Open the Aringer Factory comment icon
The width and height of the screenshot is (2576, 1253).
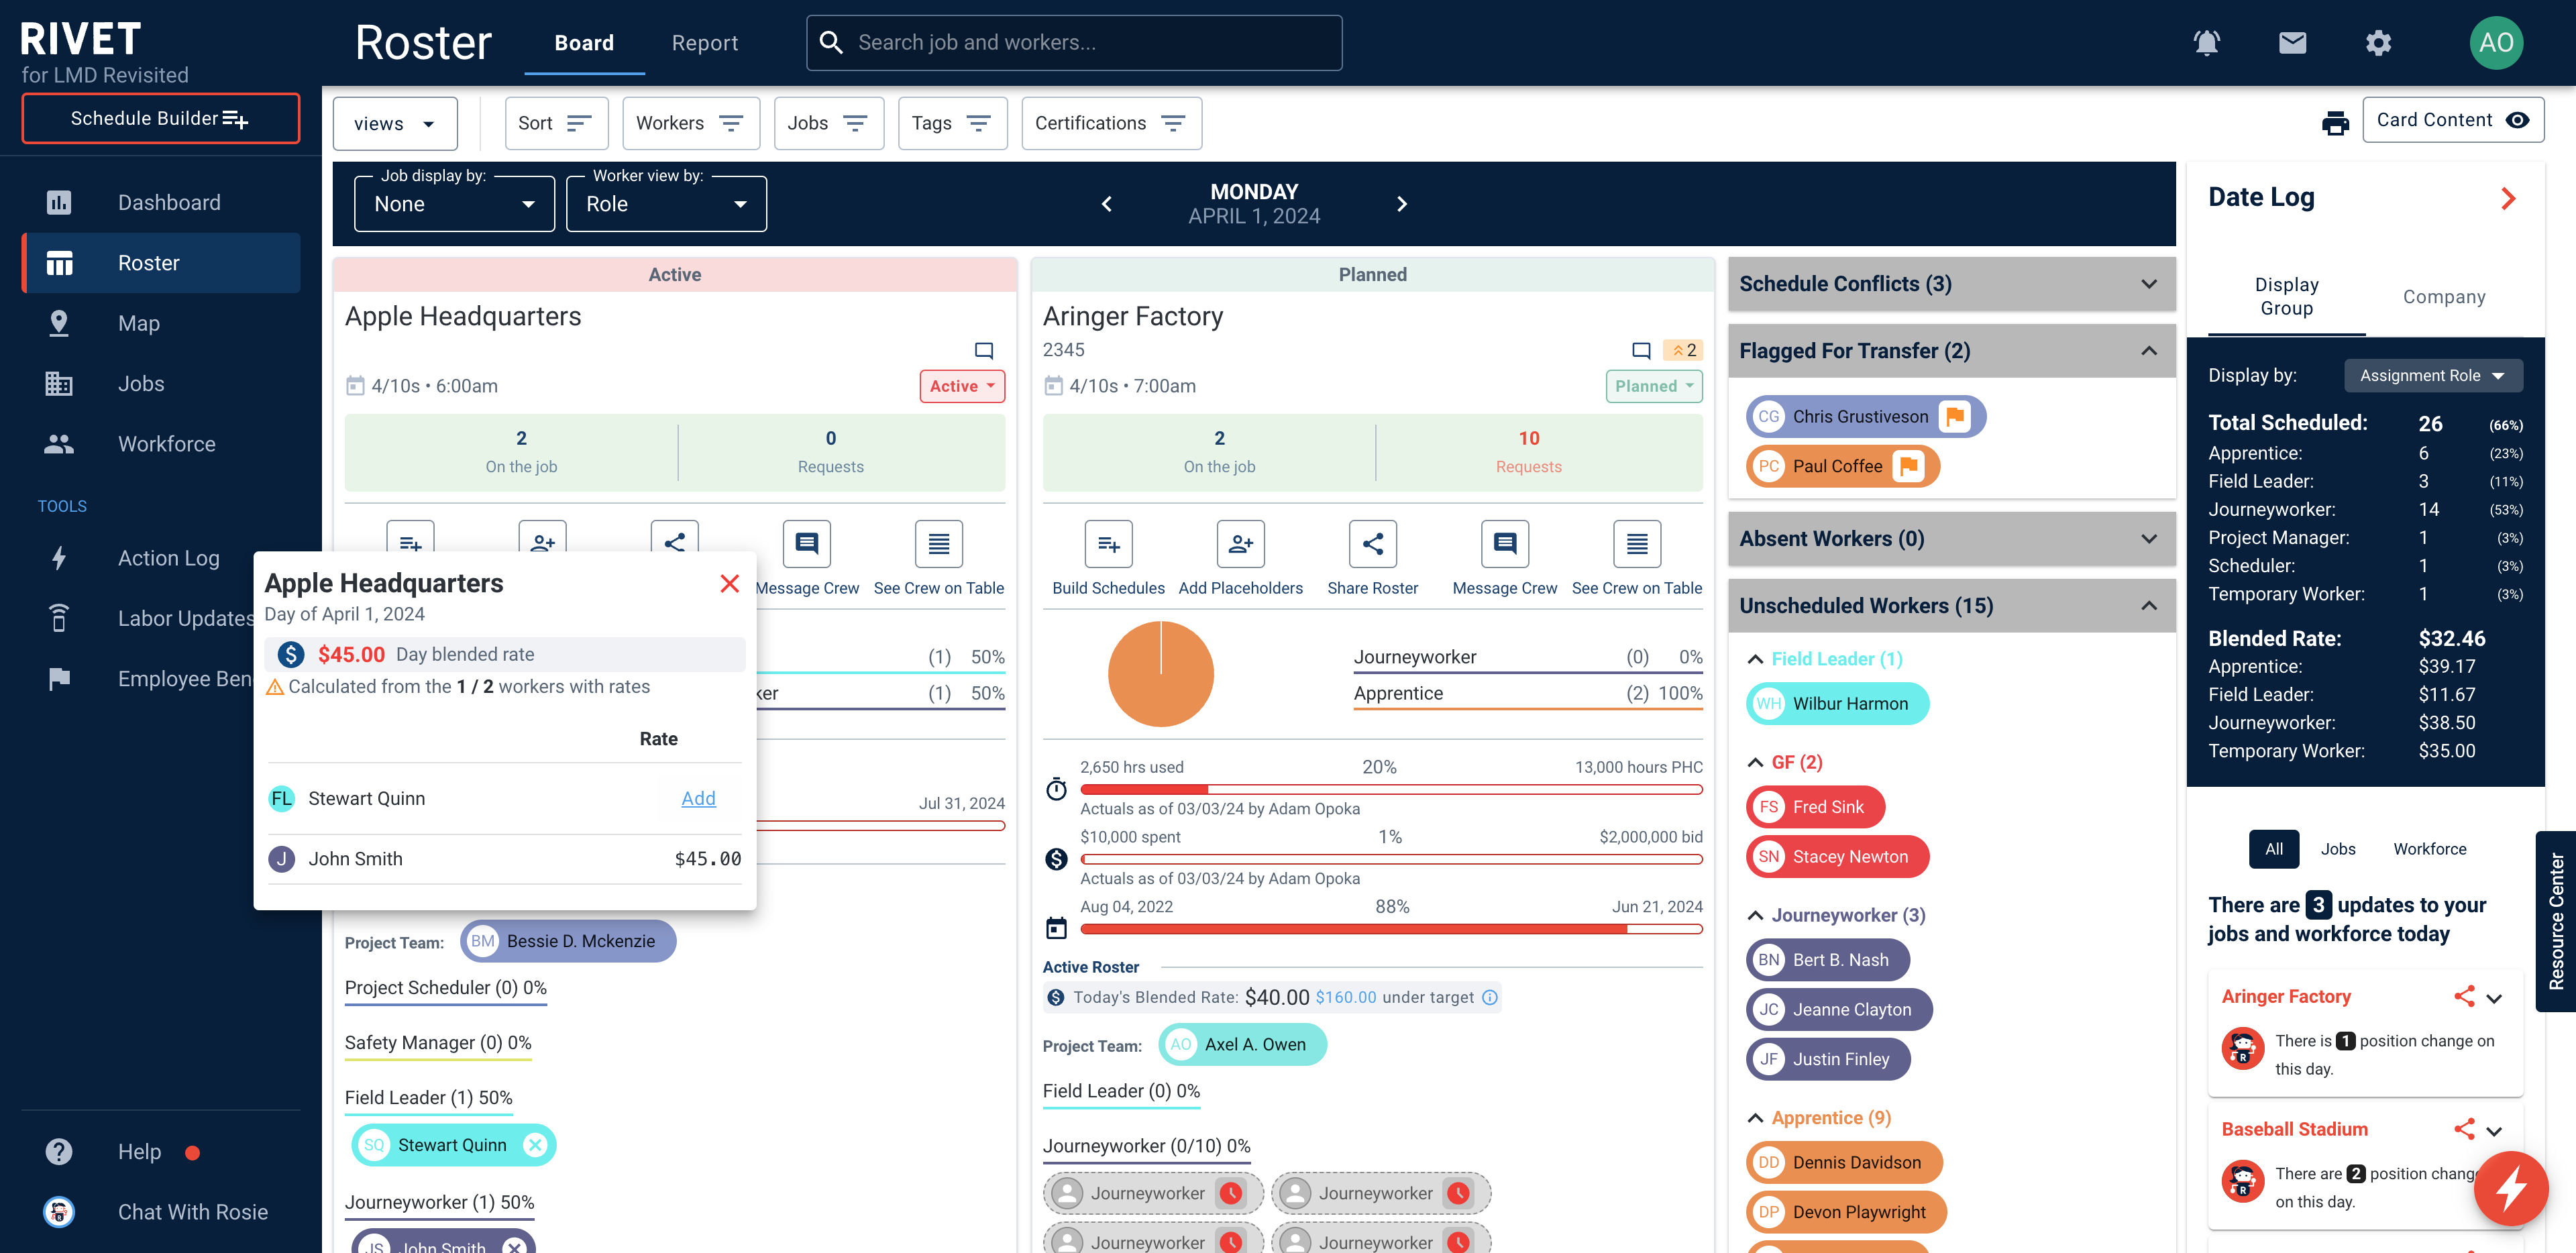tap(1641, 350)
